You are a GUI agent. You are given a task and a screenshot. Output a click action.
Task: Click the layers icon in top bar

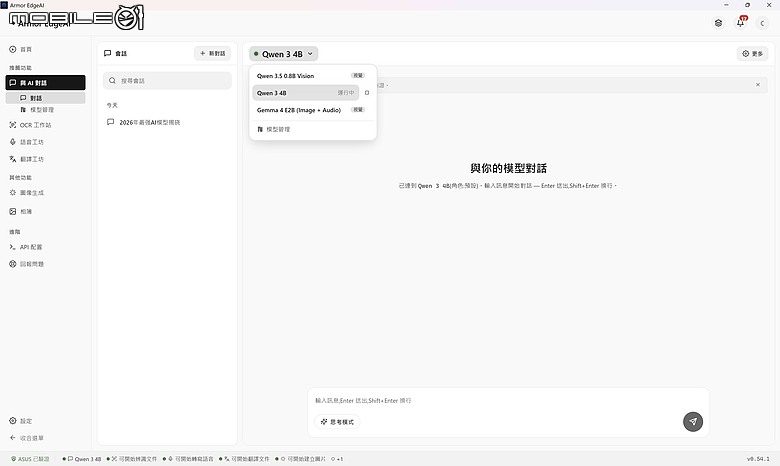[x=718, y=23]
